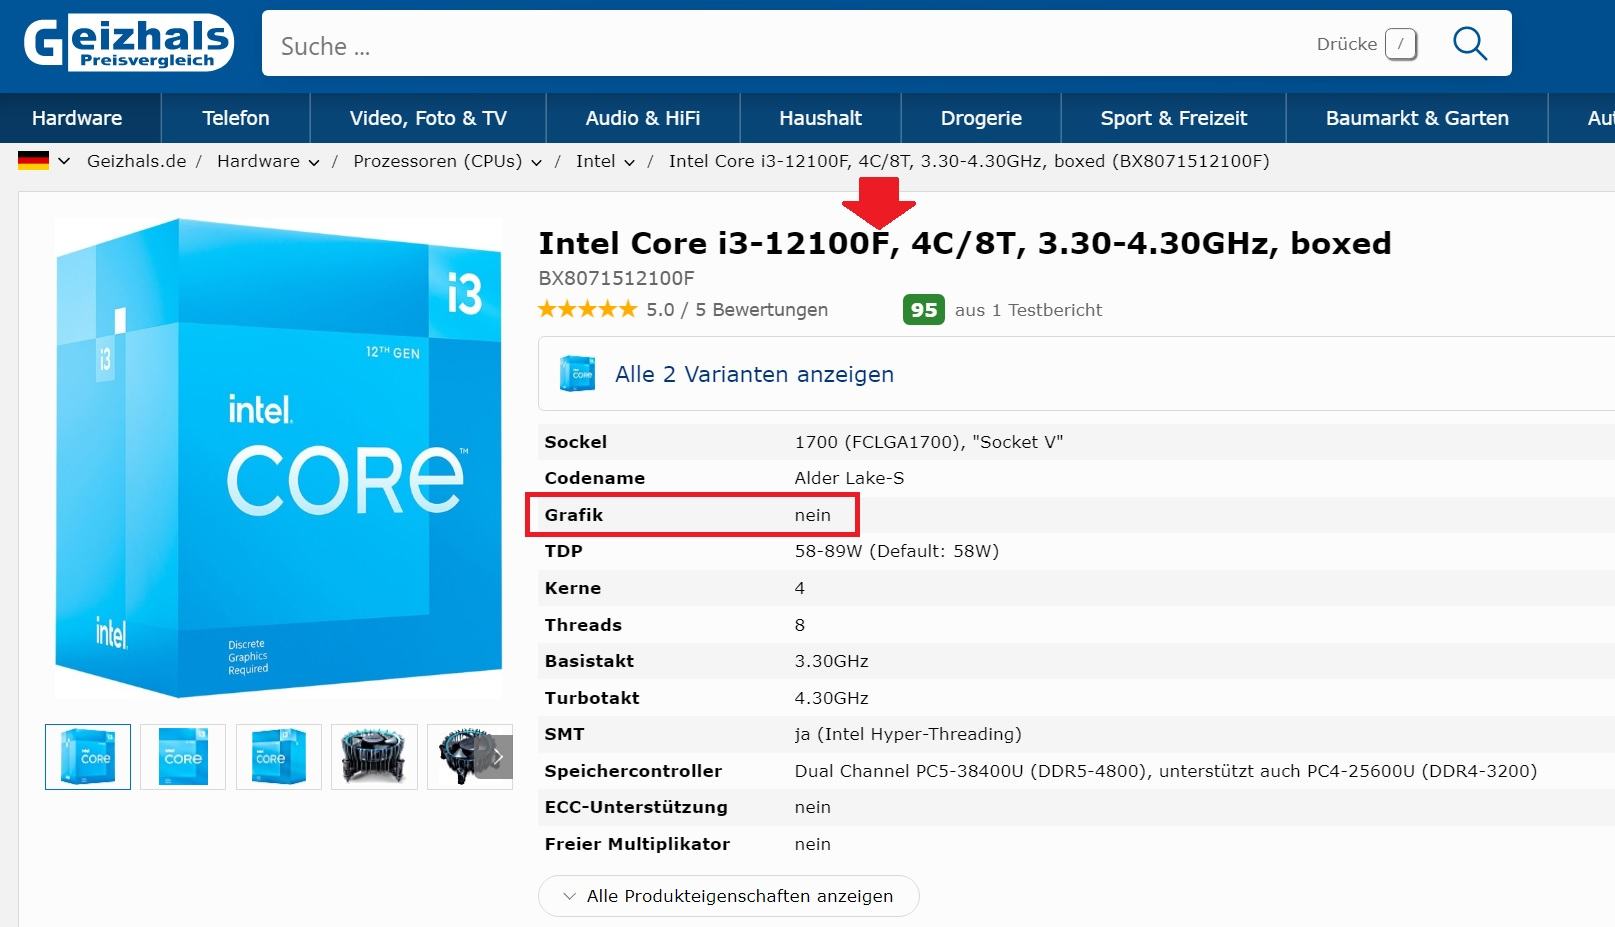Click the SMT value Intel Hyper-Threading
This screenshot has width=1615, height=927.
[908, 734]
